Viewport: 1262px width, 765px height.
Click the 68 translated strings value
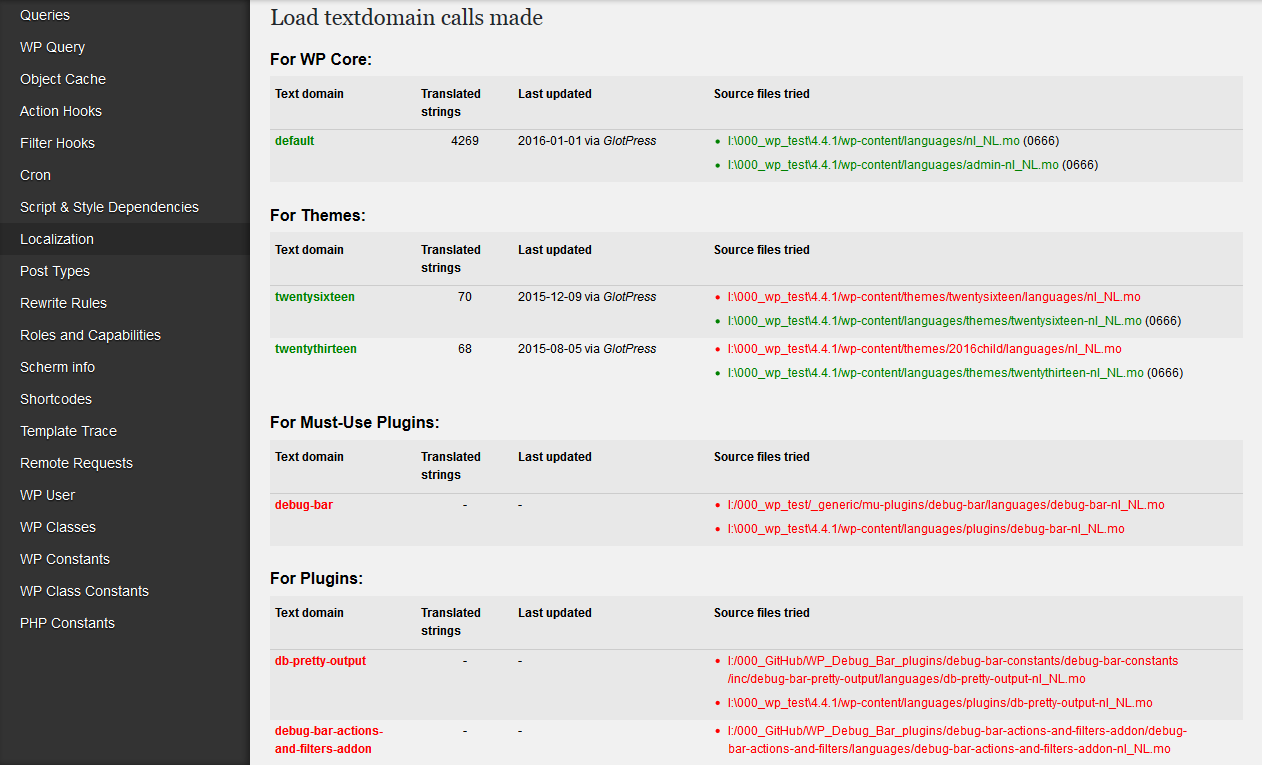pyautogui.click(x=465, y=349)
